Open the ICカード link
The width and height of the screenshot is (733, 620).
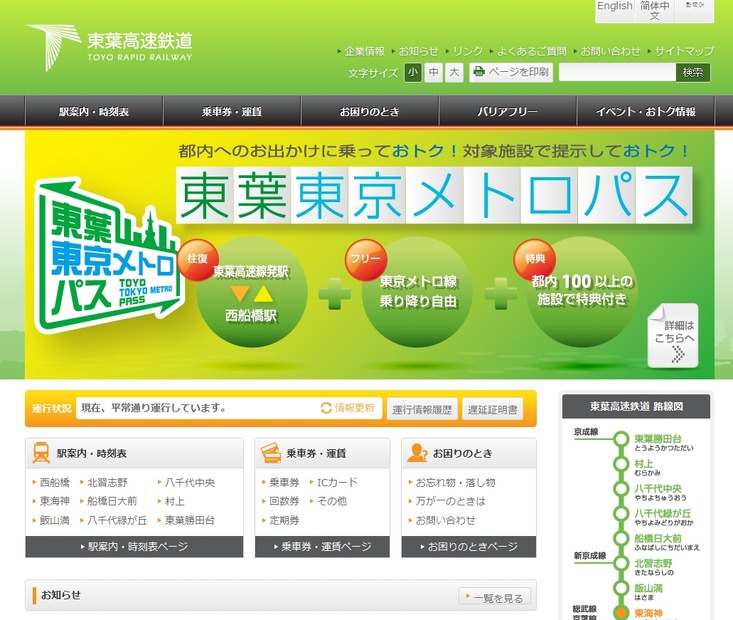tap(337, 482)
